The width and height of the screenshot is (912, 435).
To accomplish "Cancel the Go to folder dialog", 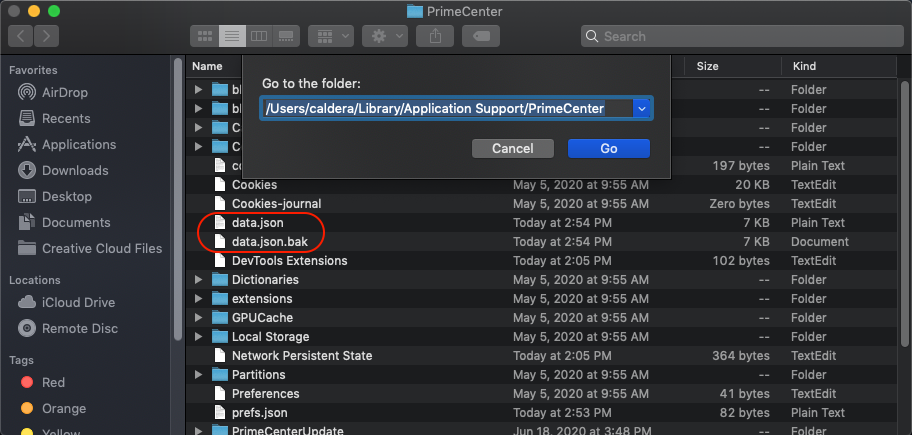I will tap(513, 148).
